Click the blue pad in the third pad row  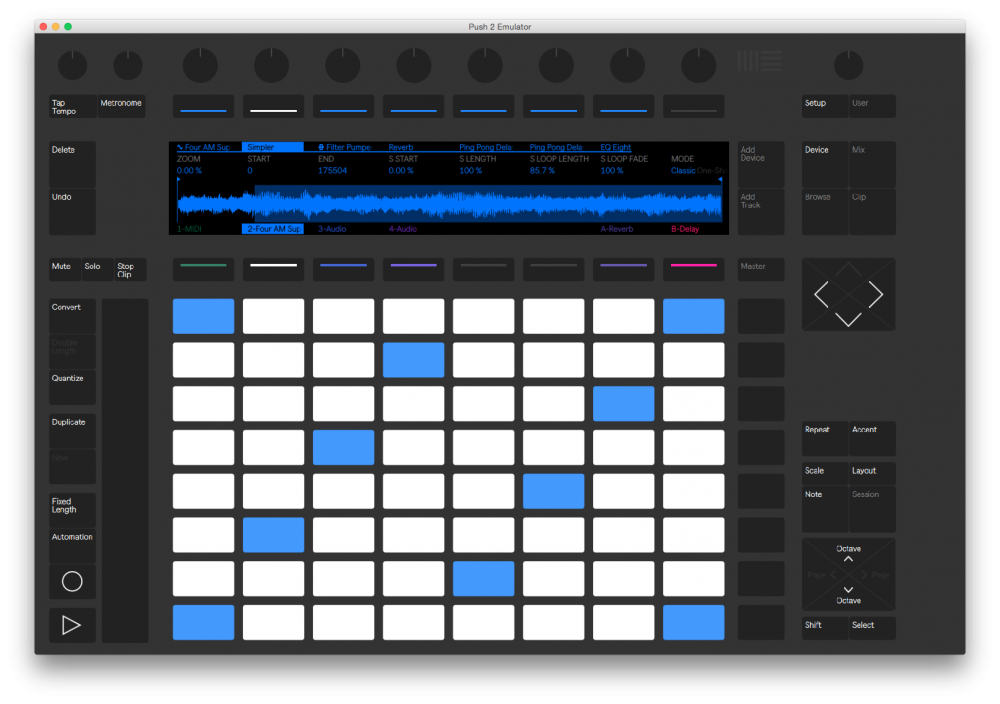coord(624,404)
